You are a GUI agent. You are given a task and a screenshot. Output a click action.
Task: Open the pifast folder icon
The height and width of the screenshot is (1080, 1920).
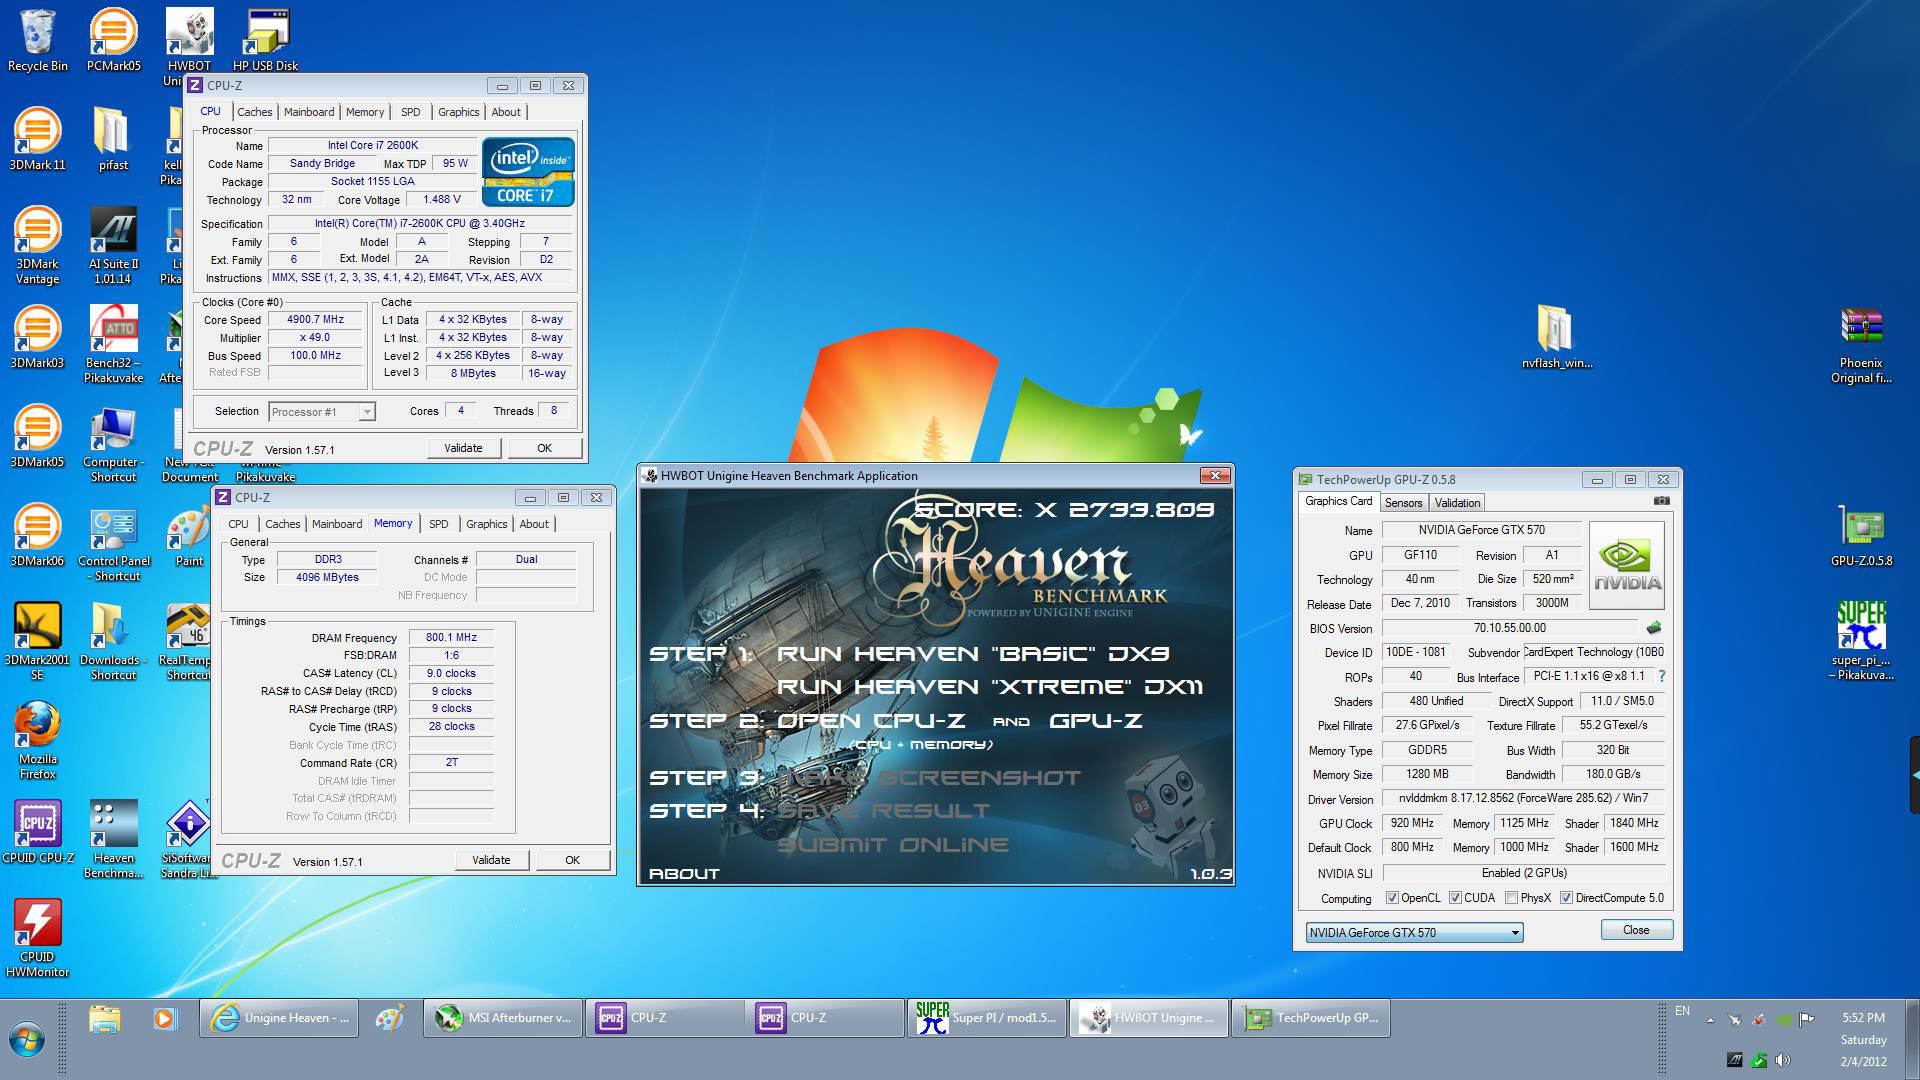(x=113, y=139)
